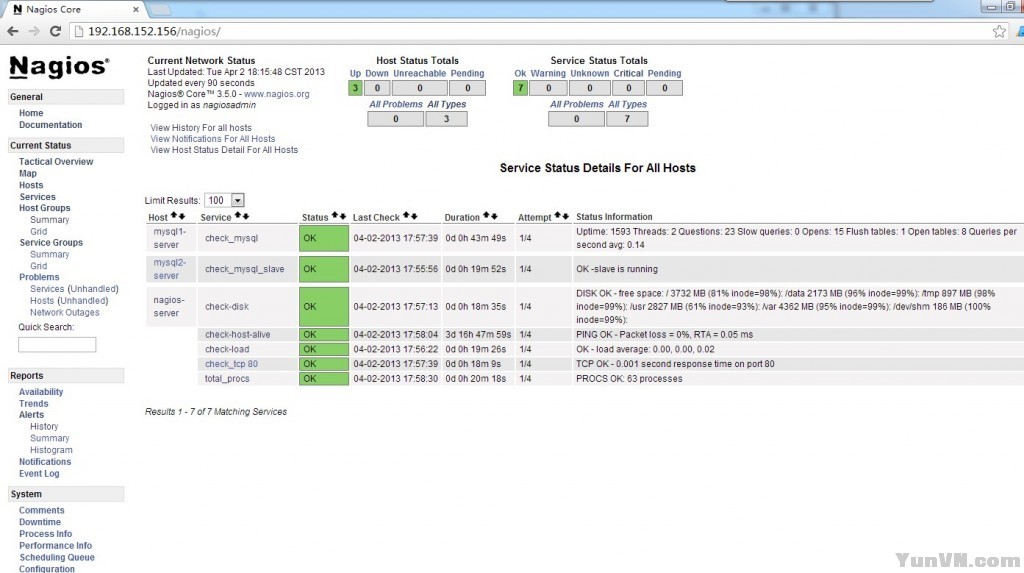Screen dimensions: 1024x573
Task: Open Process Info
Action: point(45,534)
